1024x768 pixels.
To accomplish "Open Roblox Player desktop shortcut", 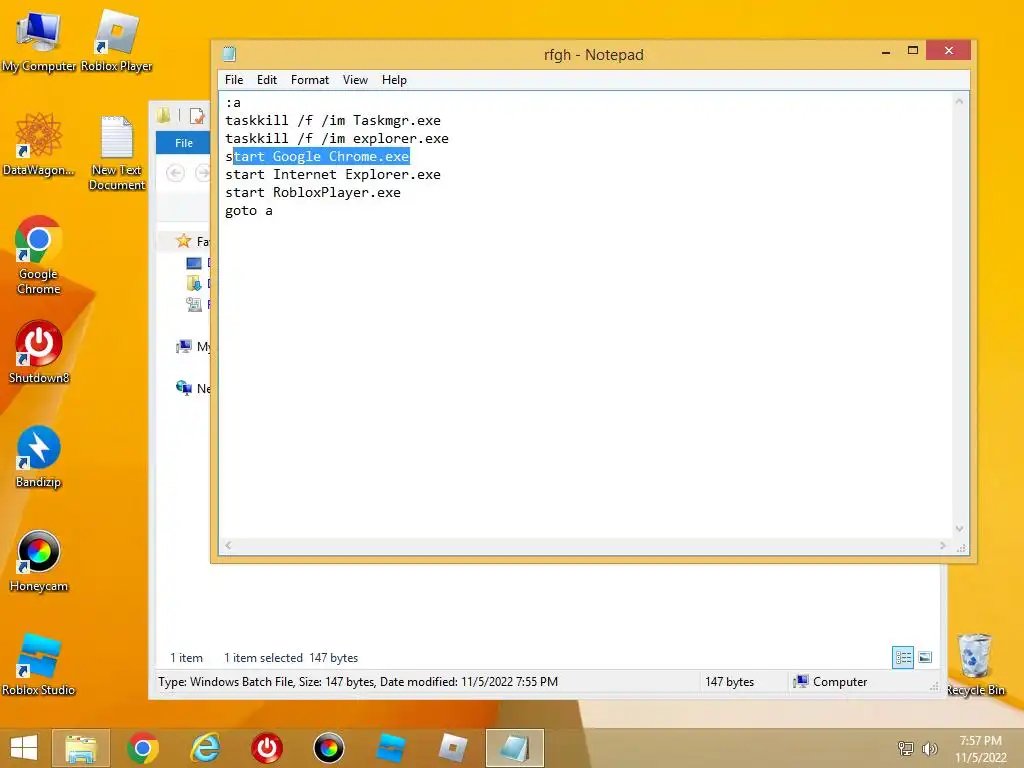I will click(116, 40).
